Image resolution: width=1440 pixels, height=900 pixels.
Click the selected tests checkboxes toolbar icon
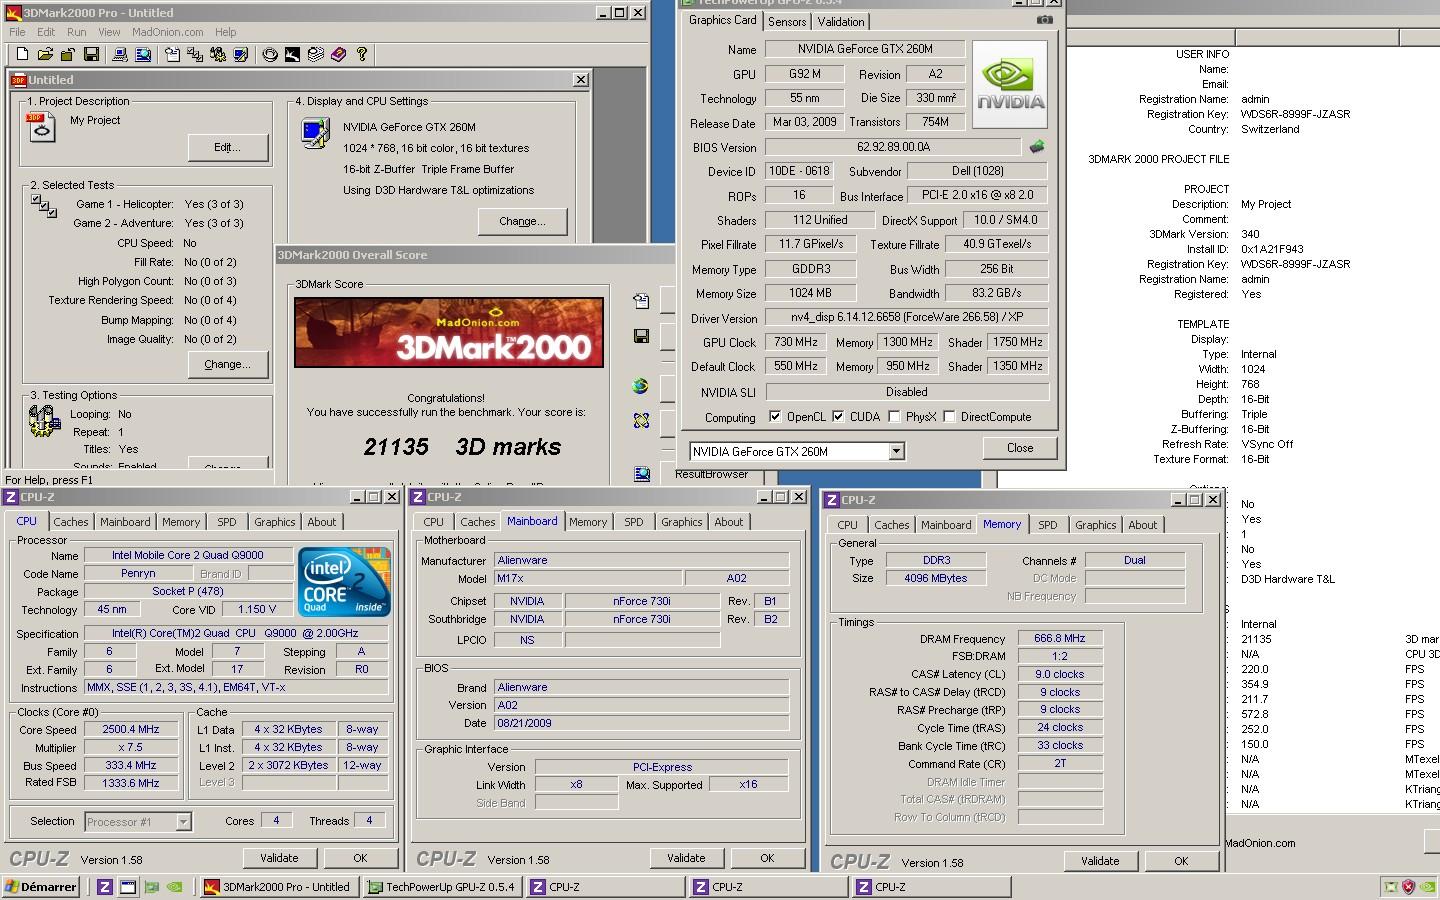pyautogui.click(x=195, y=54)
